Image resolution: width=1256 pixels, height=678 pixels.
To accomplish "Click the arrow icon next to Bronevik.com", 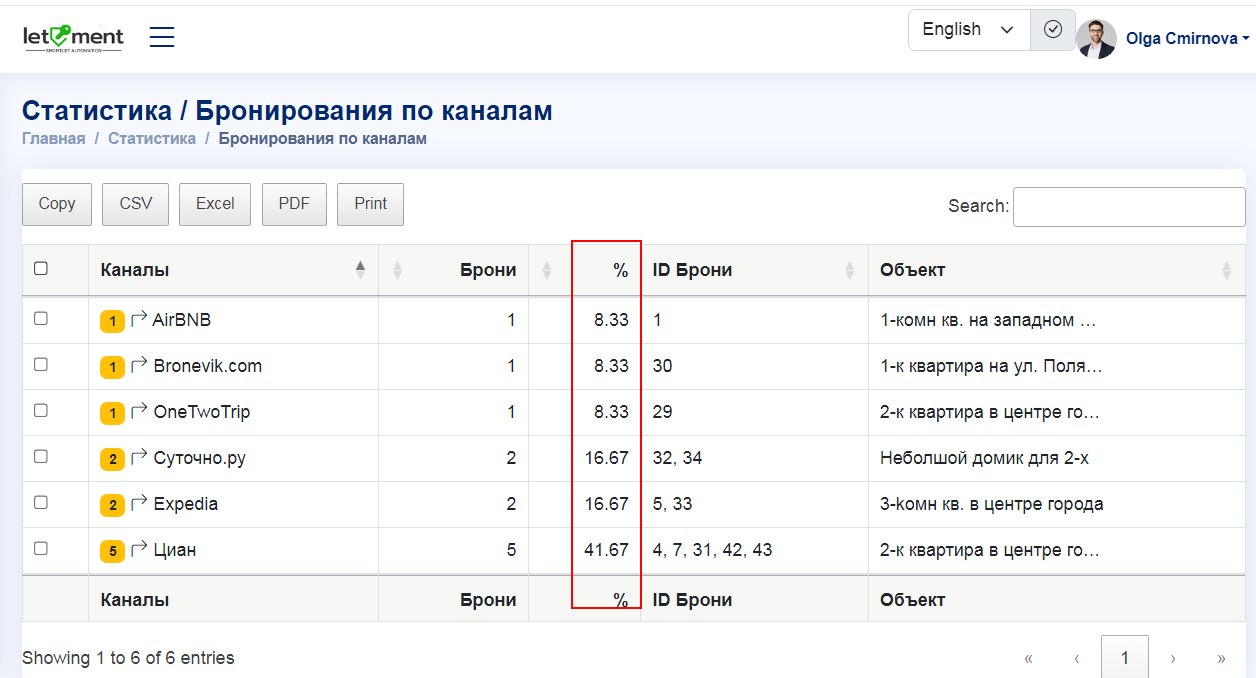I will click(139, 365).
